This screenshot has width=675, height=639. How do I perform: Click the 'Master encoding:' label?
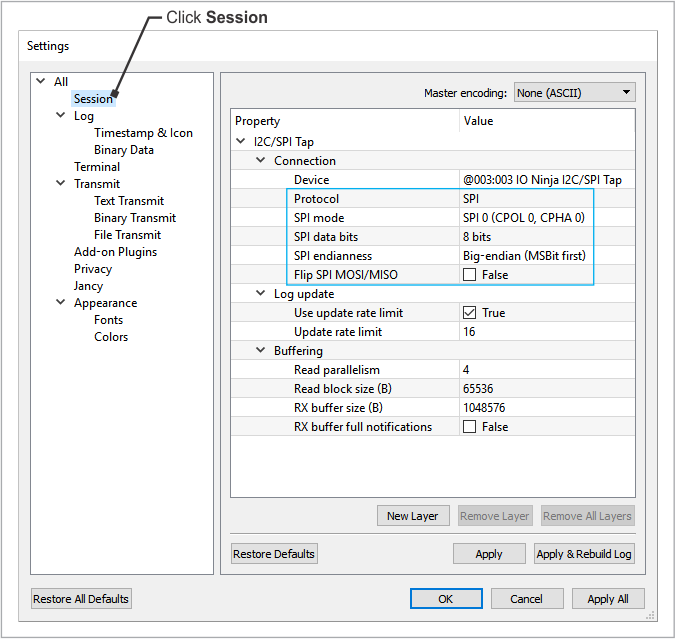[465, 93]
